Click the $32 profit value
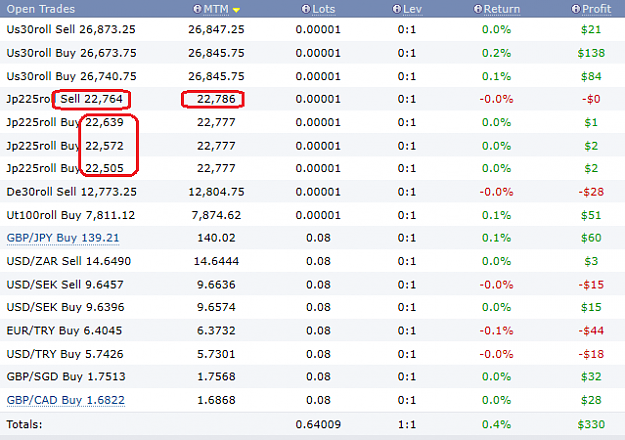Viewport: 625px width, 440px height. tap(591, 377)
